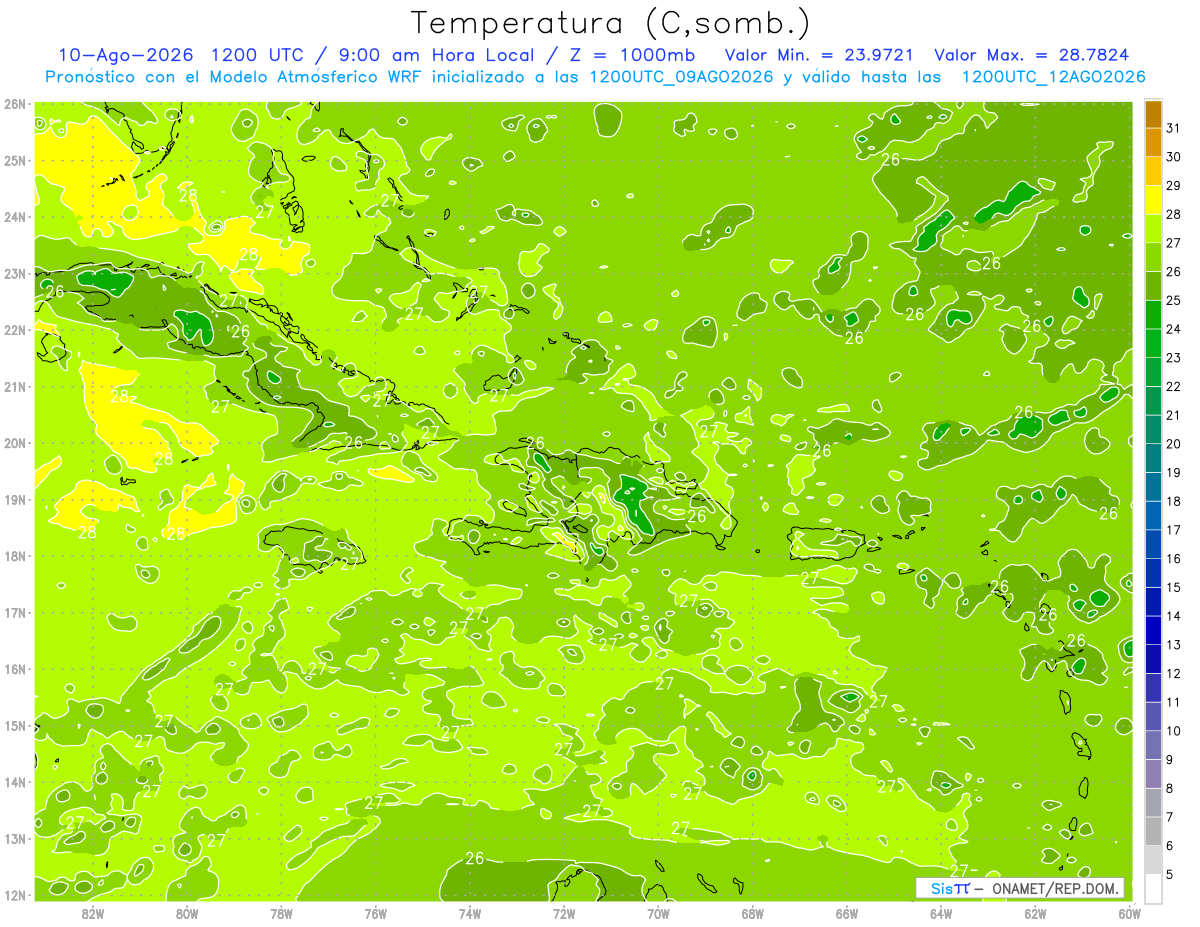Click the "78W" longitude label
Screen dimensions: 1200x927
click(281, 912)
